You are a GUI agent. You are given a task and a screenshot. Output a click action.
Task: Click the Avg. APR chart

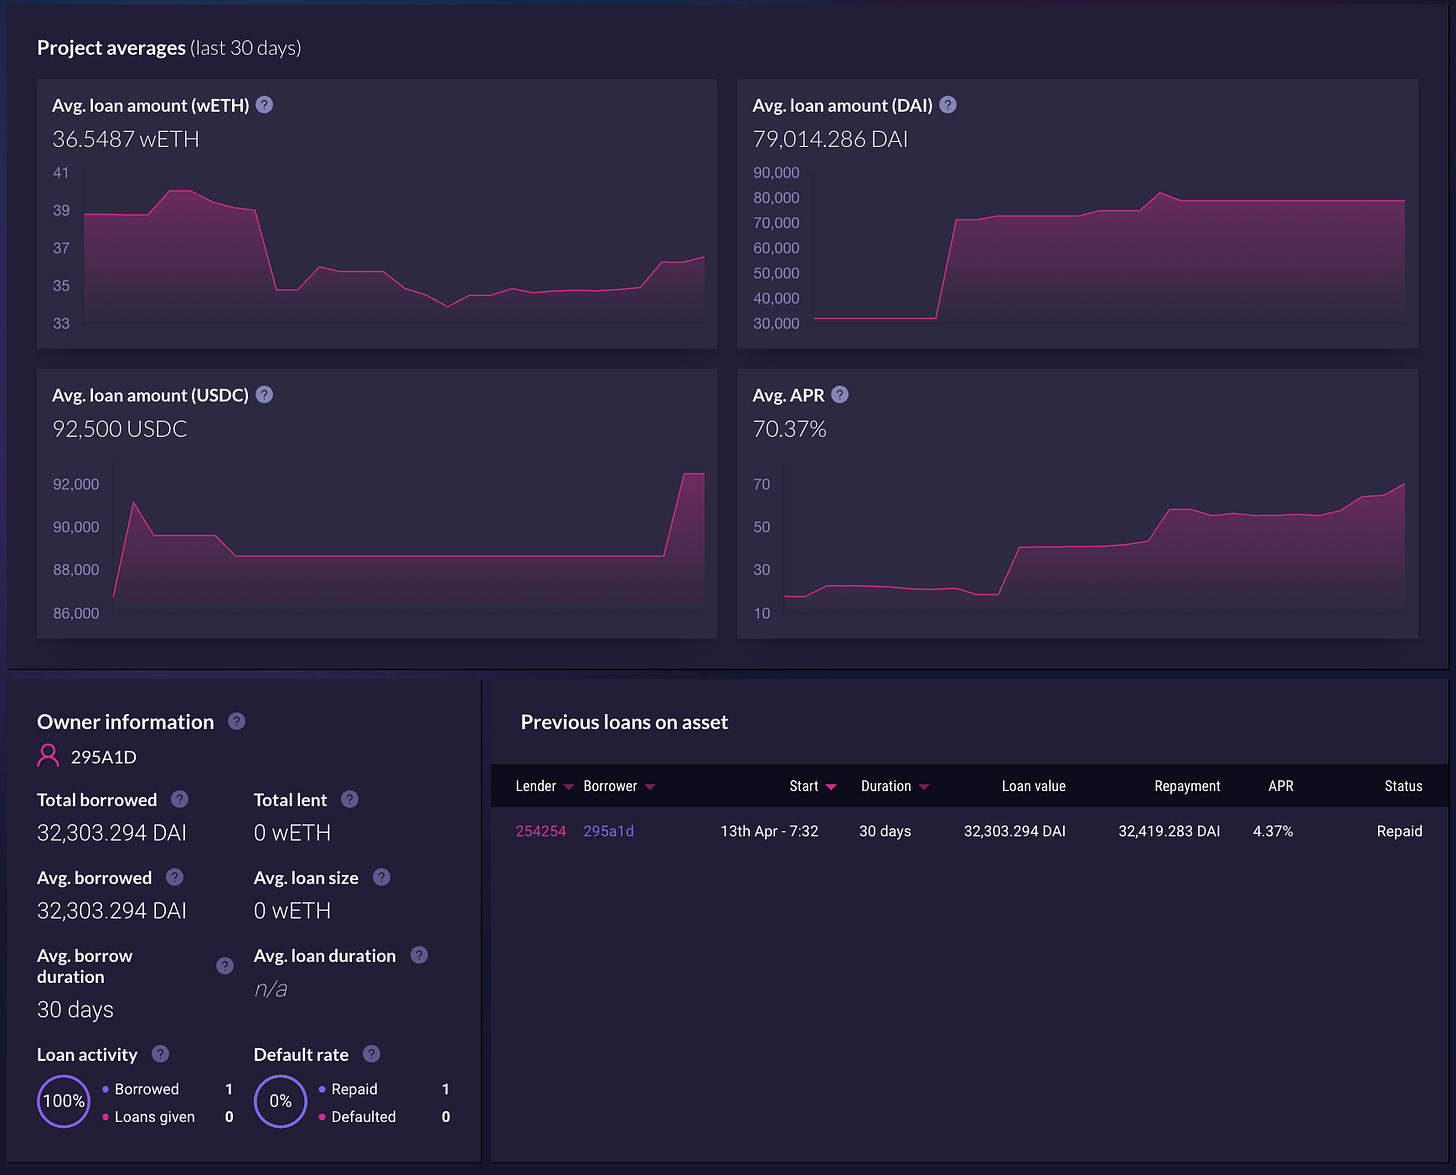click(x=1094, y=540)
